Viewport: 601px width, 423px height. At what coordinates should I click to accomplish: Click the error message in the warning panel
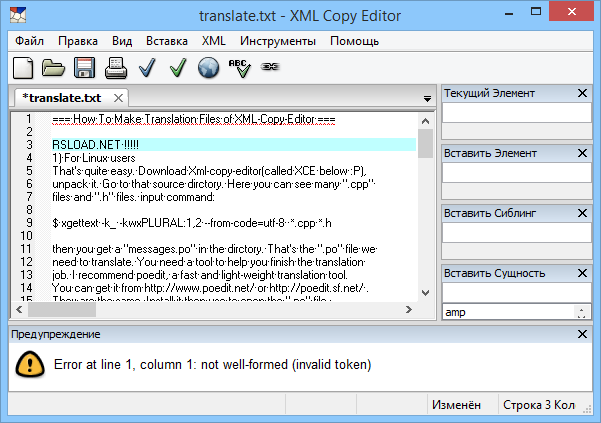[213, 364]
